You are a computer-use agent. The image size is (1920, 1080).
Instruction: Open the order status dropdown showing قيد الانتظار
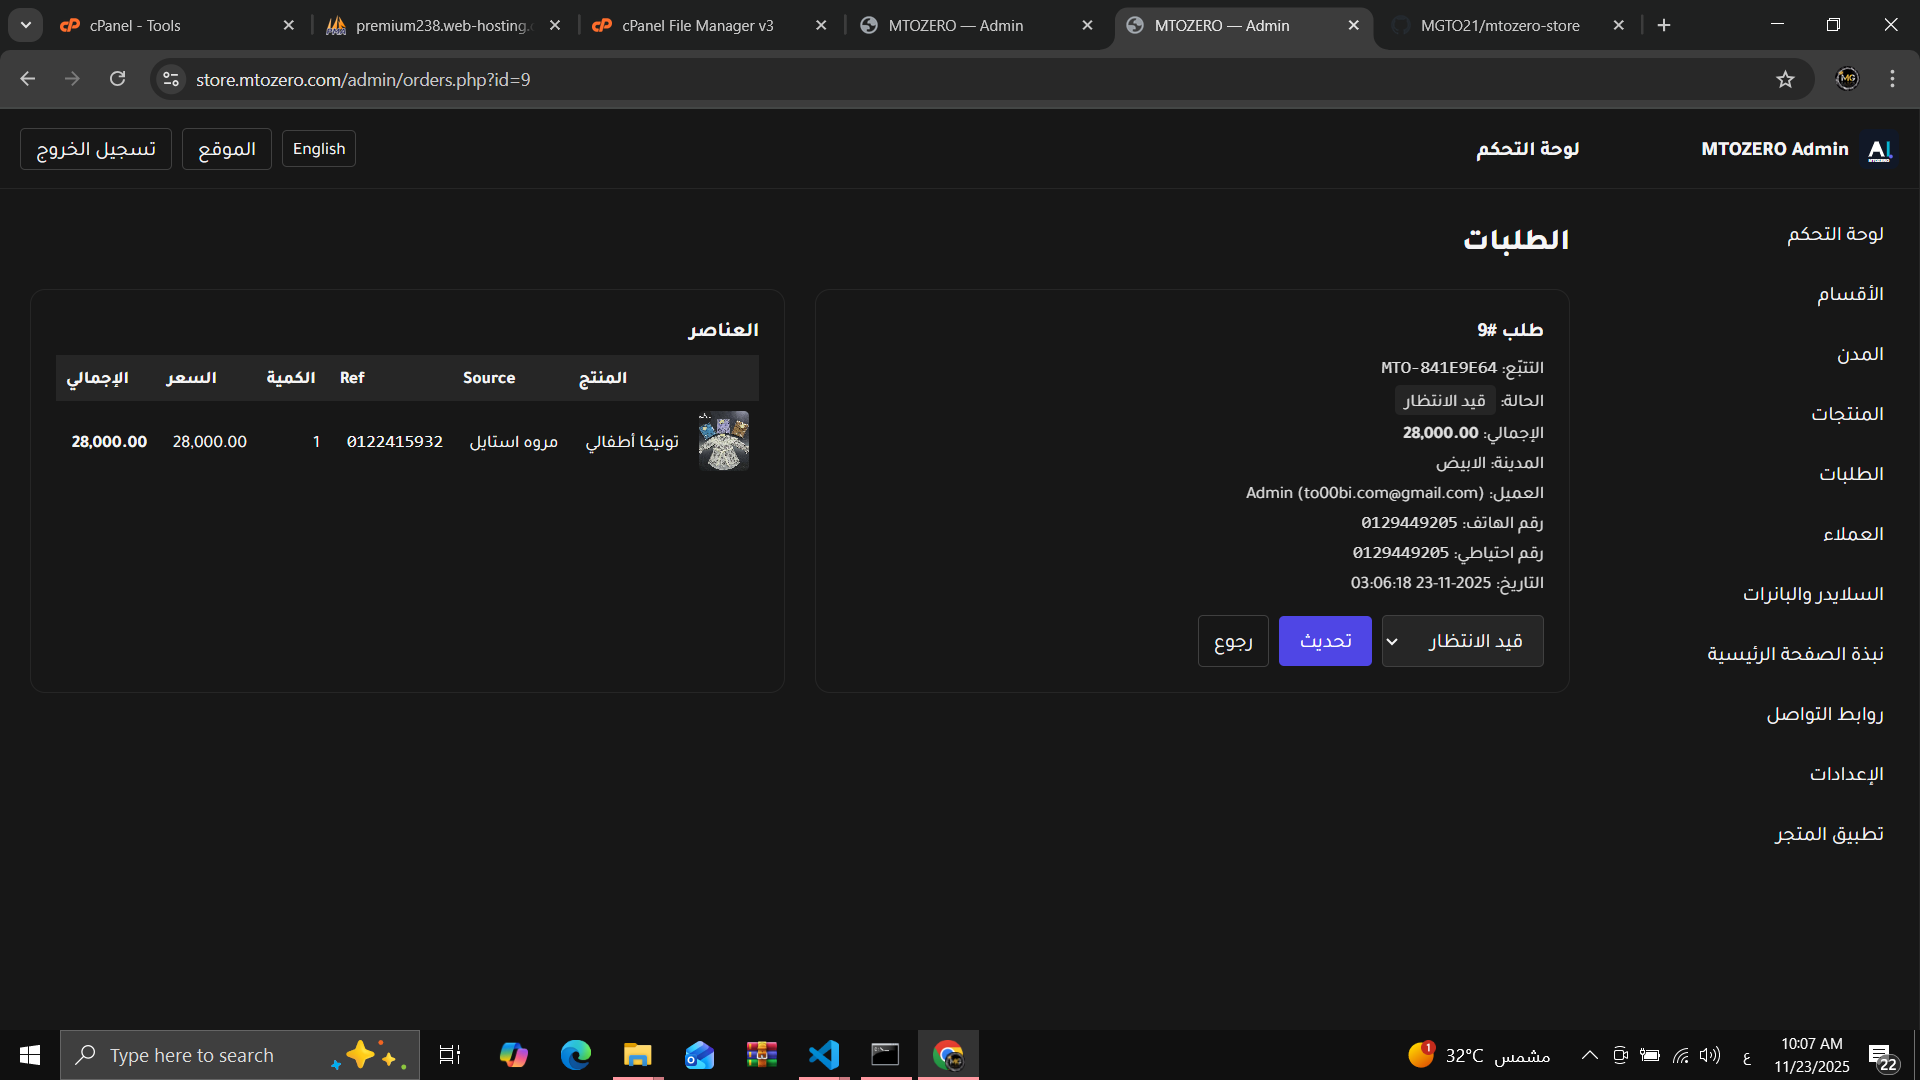pos(1462,640)
